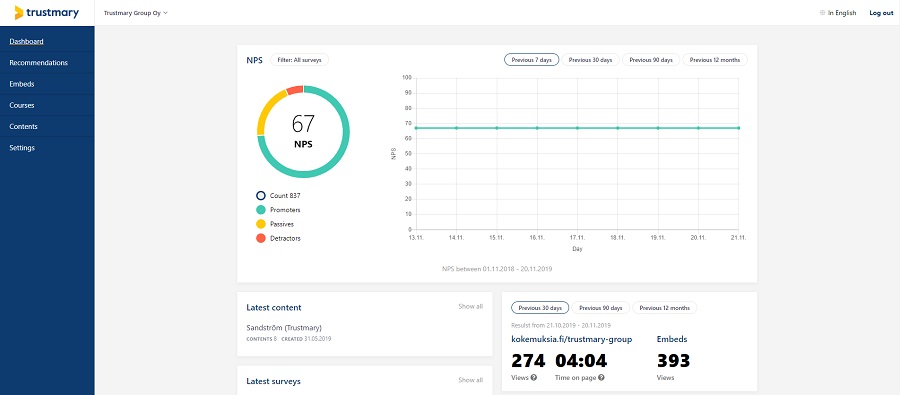Select NPS Previous 7 days range
This screenshot has width=900, height=395.
pos(532,60)
